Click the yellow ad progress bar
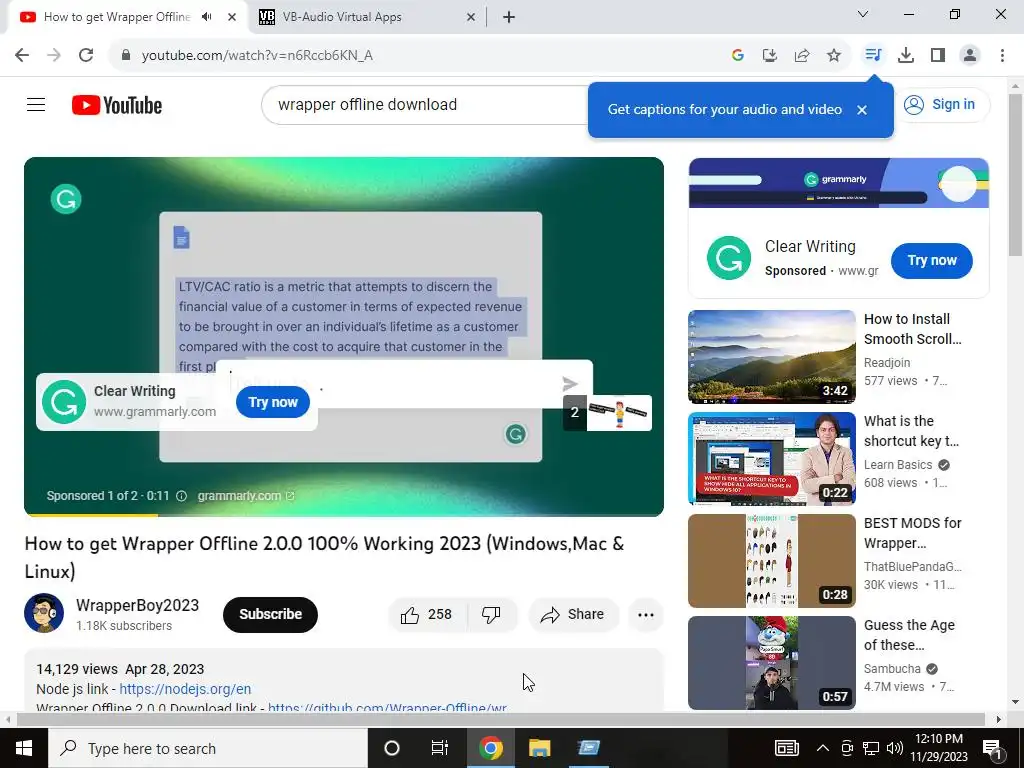This screenshot has width=1024, height=768. [91, 515]
